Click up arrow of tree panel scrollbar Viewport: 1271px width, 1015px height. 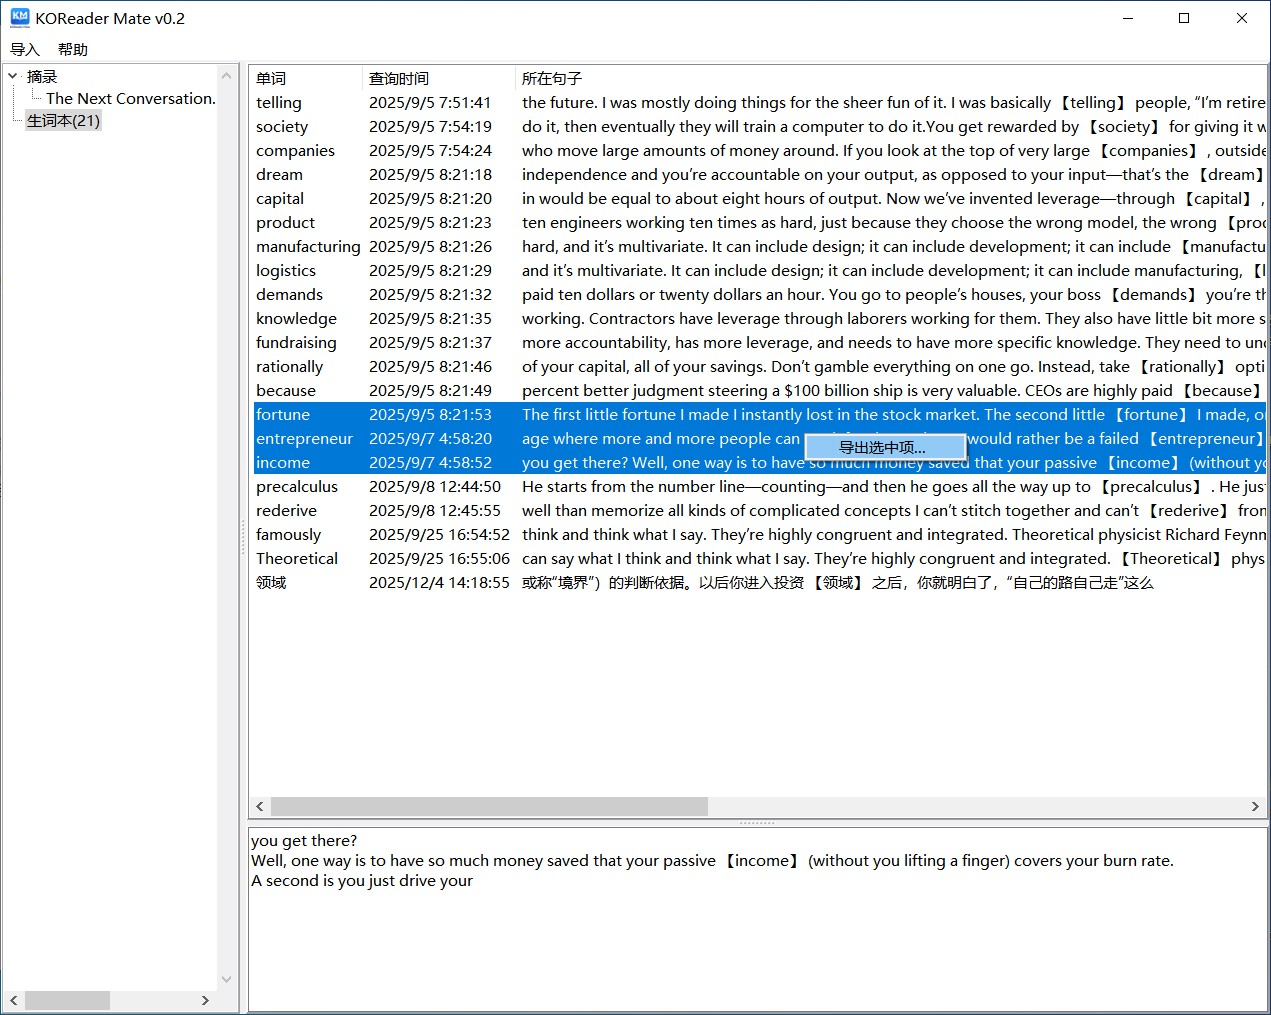click(x=226, y=75)
